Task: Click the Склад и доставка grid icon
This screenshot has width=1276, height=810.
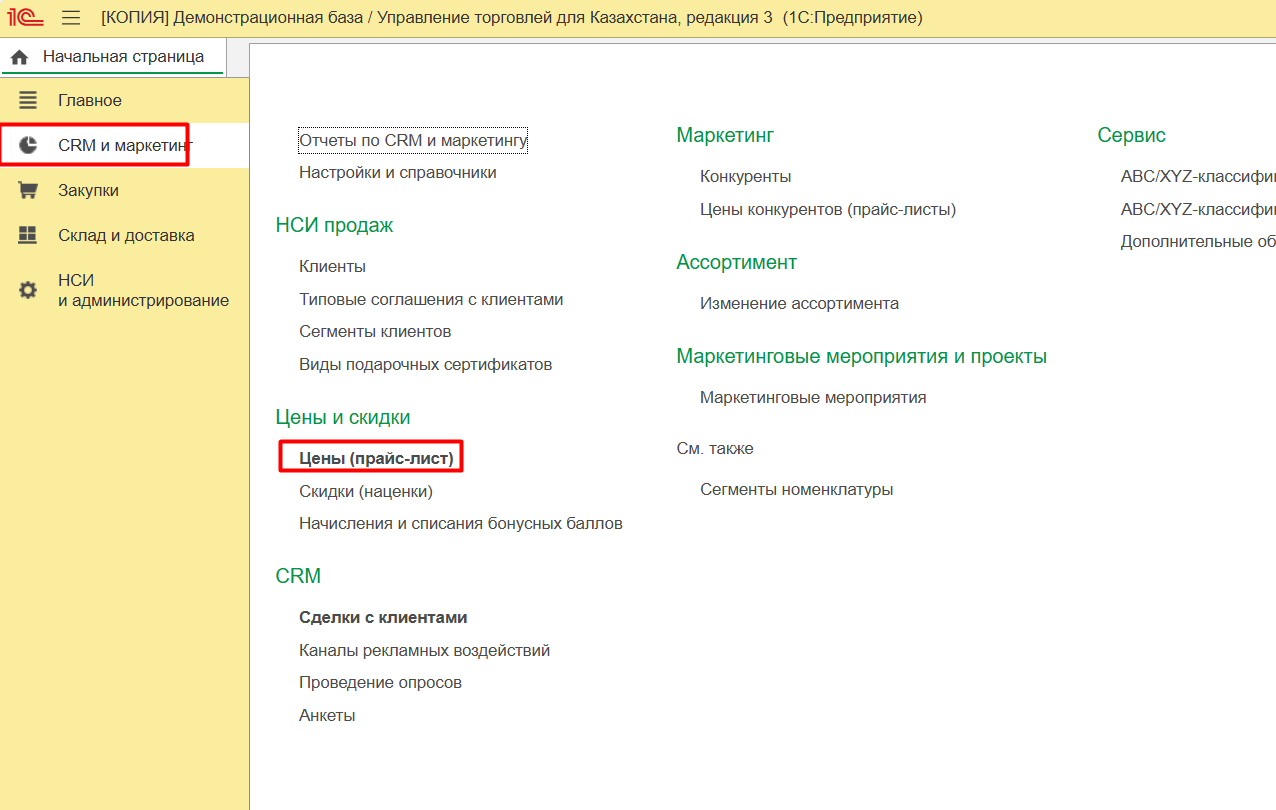Action: (x=28, y=235)
